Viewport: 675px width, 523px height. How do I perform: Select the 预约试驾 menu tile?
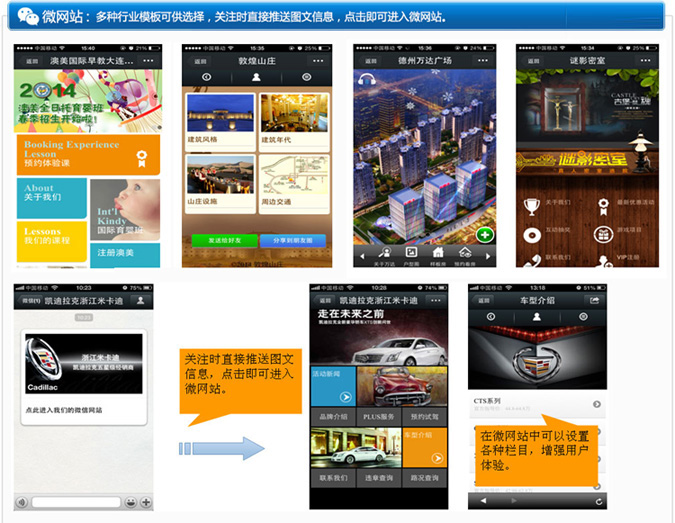pos(424,417)
